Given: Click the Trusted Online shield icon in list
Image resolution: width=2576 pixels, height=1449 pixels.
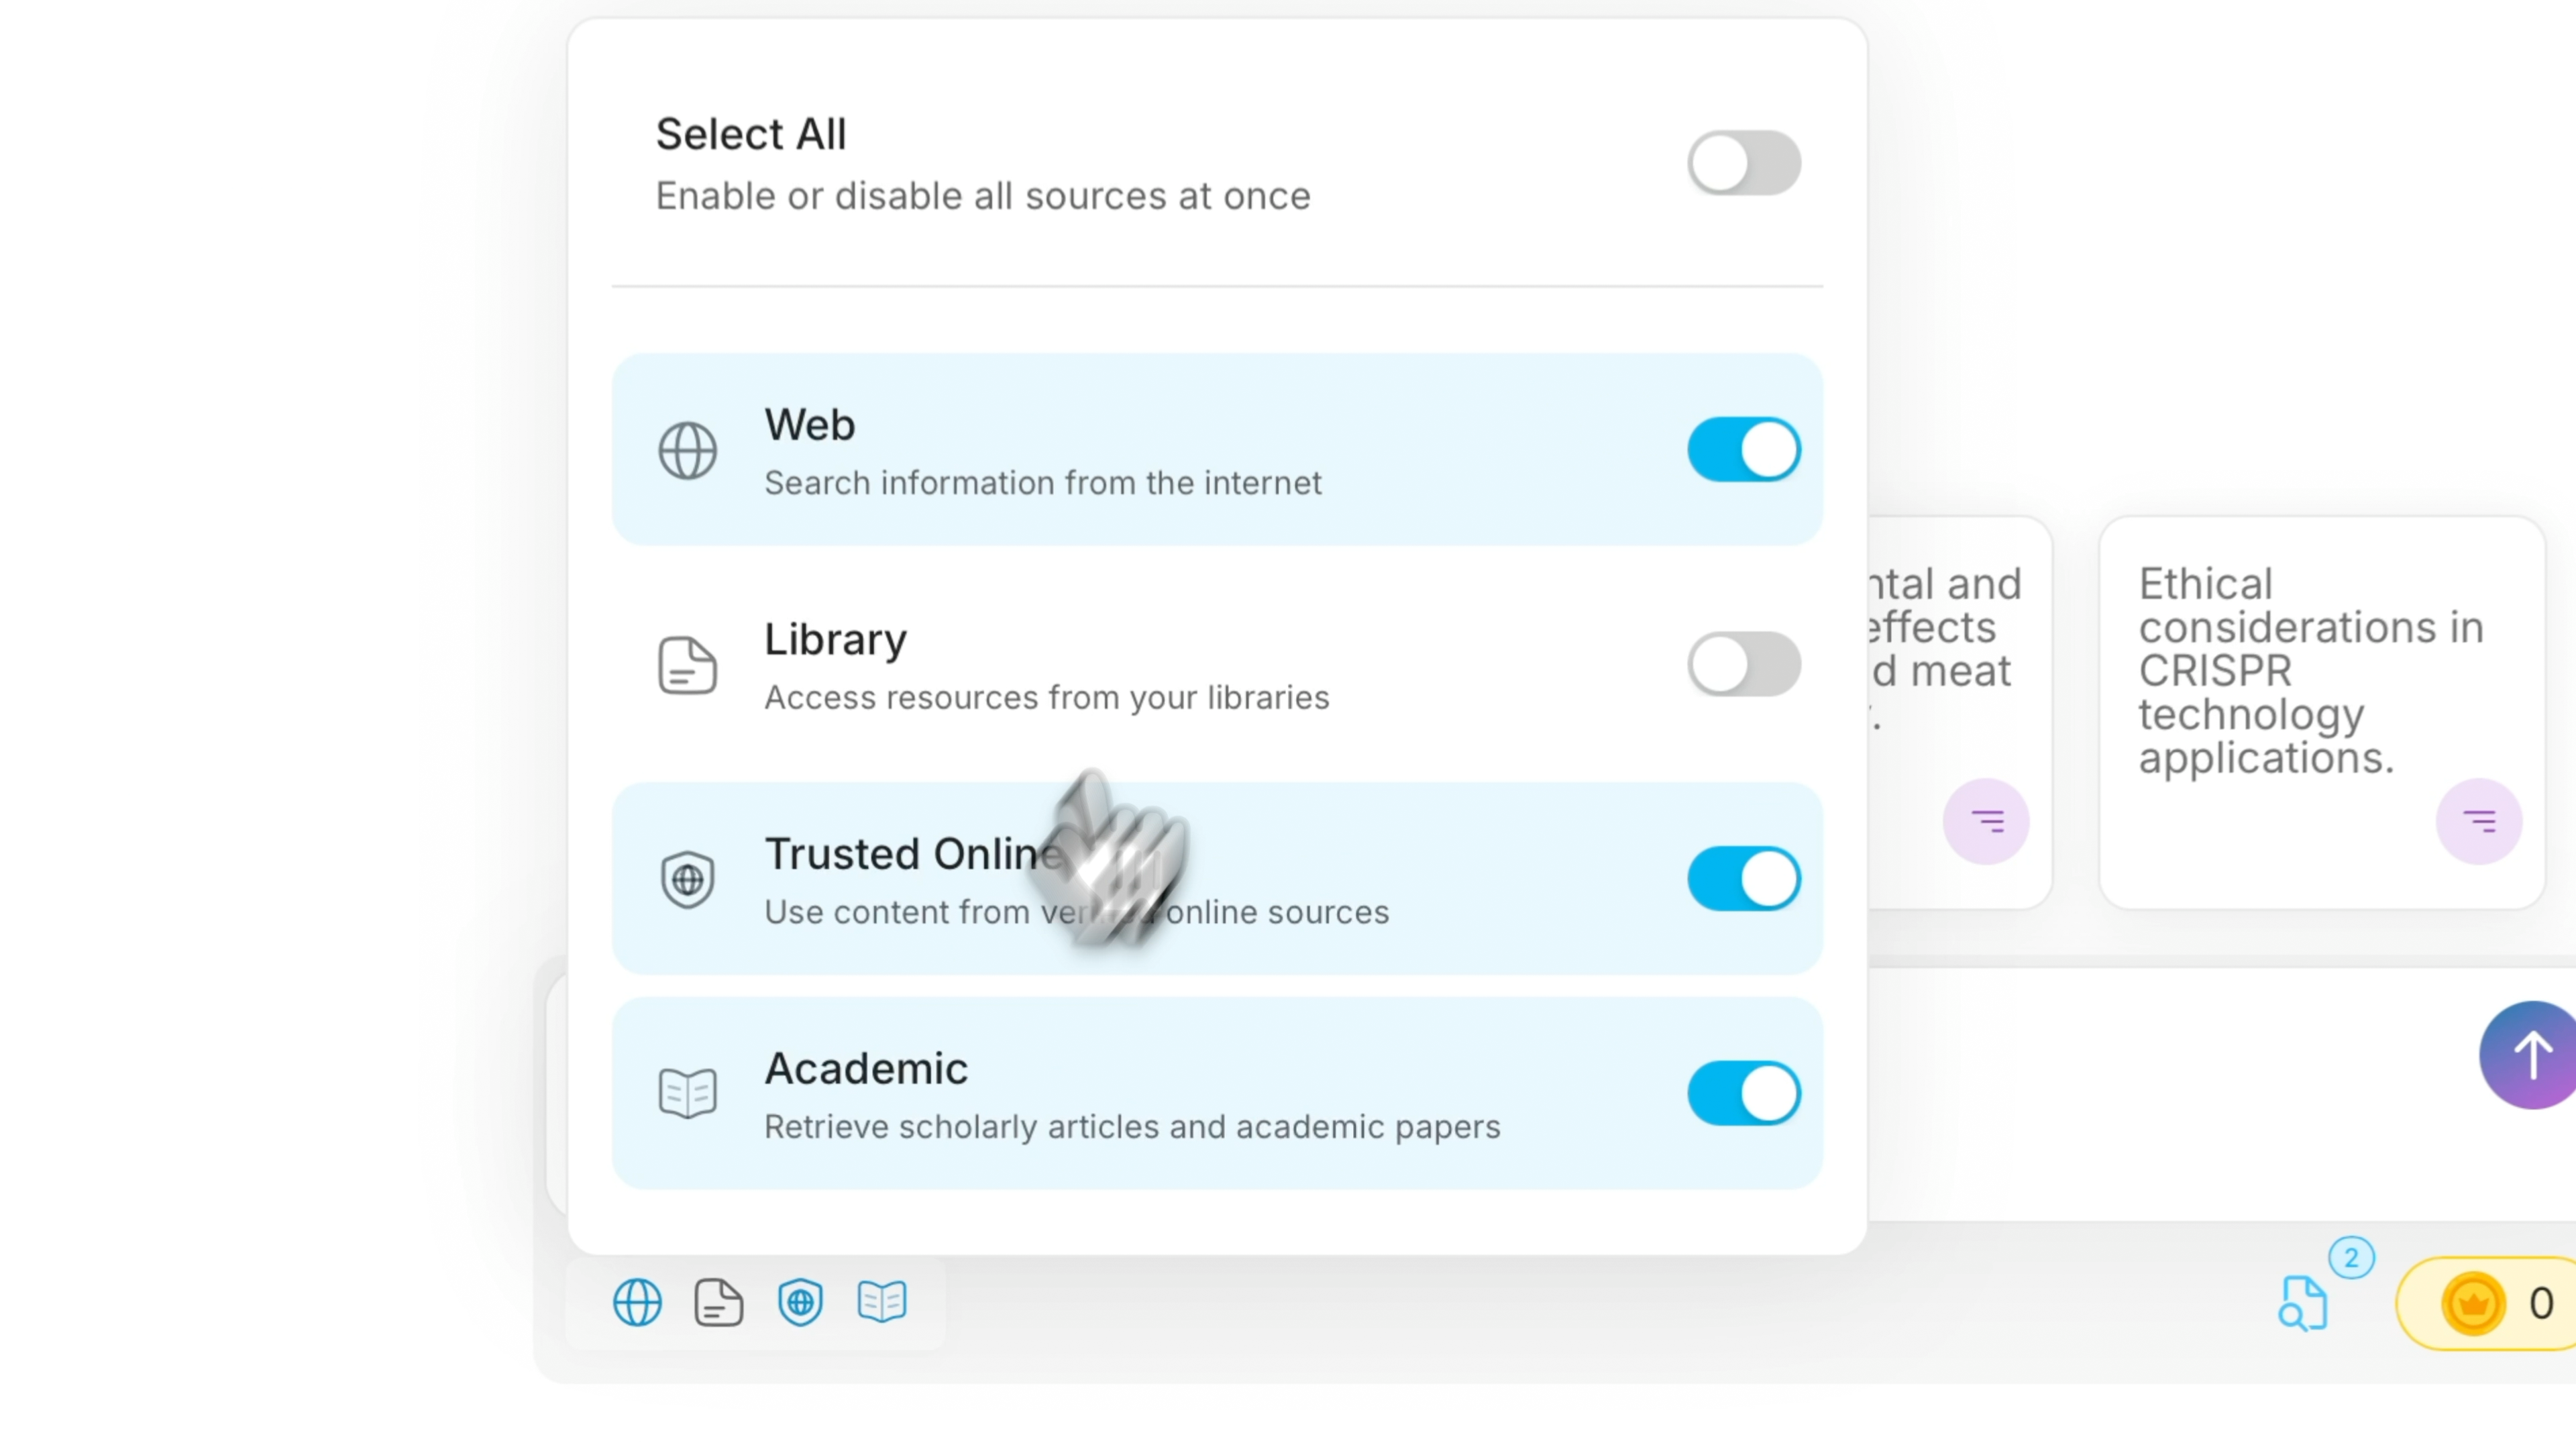Looking at the screenshot, I should pos(688,880).
